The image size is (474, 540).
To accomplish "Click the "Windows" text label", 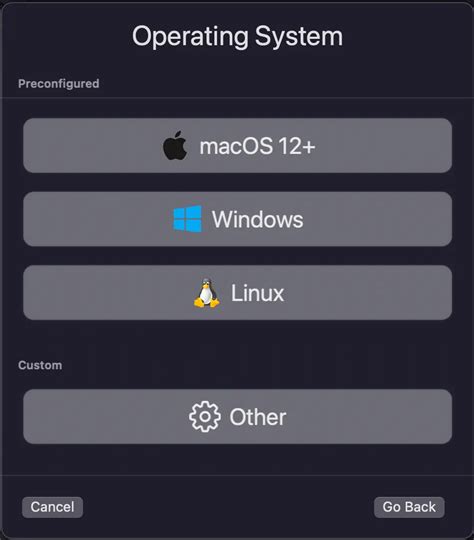I will (x=258, y=219).
